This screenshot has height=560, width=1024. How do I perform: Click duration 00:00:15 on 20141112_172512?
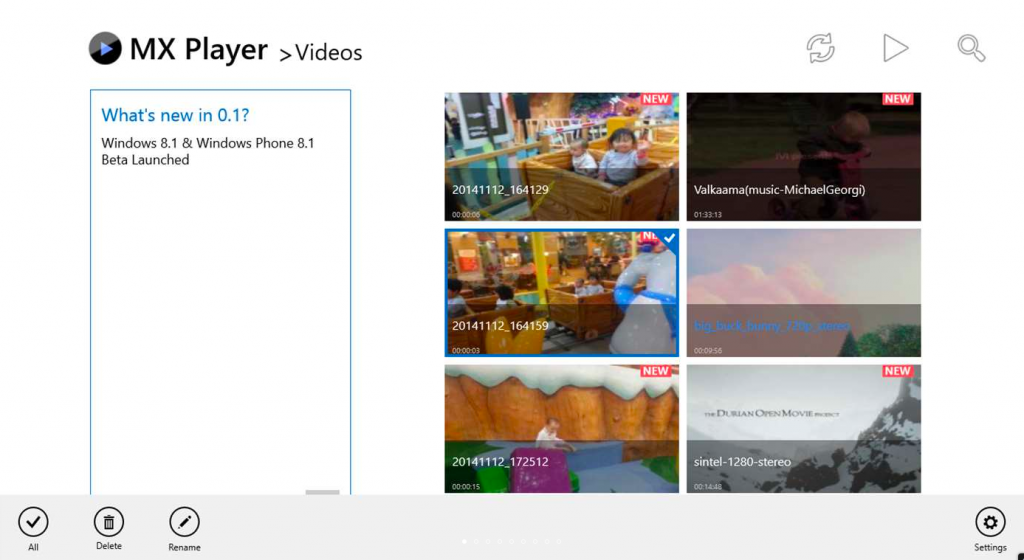(466, 486)
